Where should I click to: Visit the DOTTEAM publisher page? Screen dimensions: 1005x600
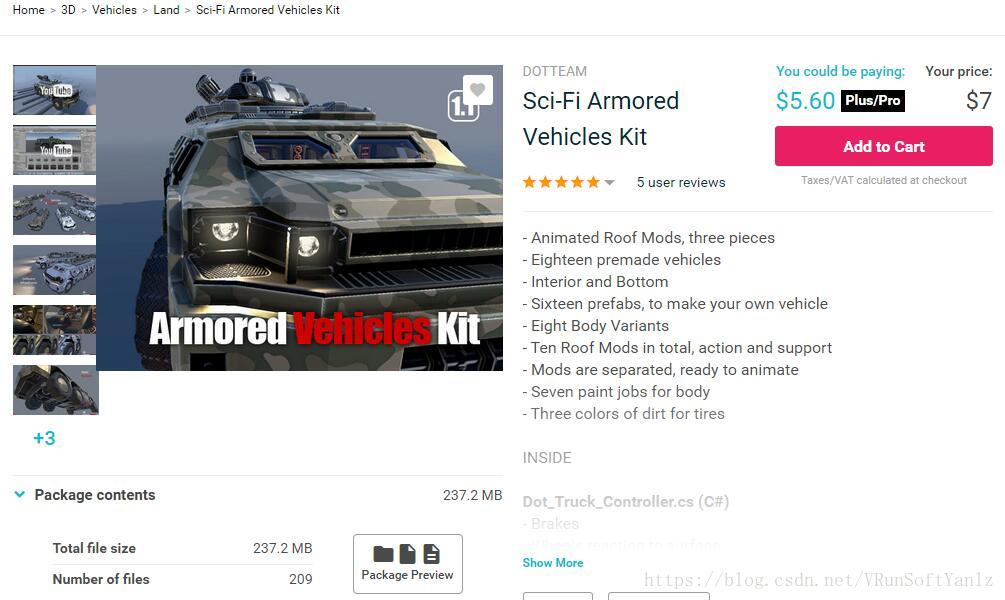[x=554, y=71]
